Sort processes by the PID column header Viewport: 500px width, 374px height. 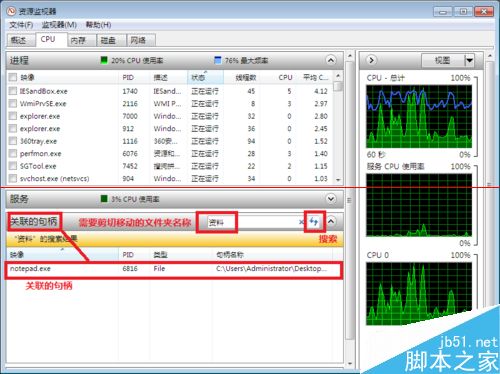coord(128,78)
